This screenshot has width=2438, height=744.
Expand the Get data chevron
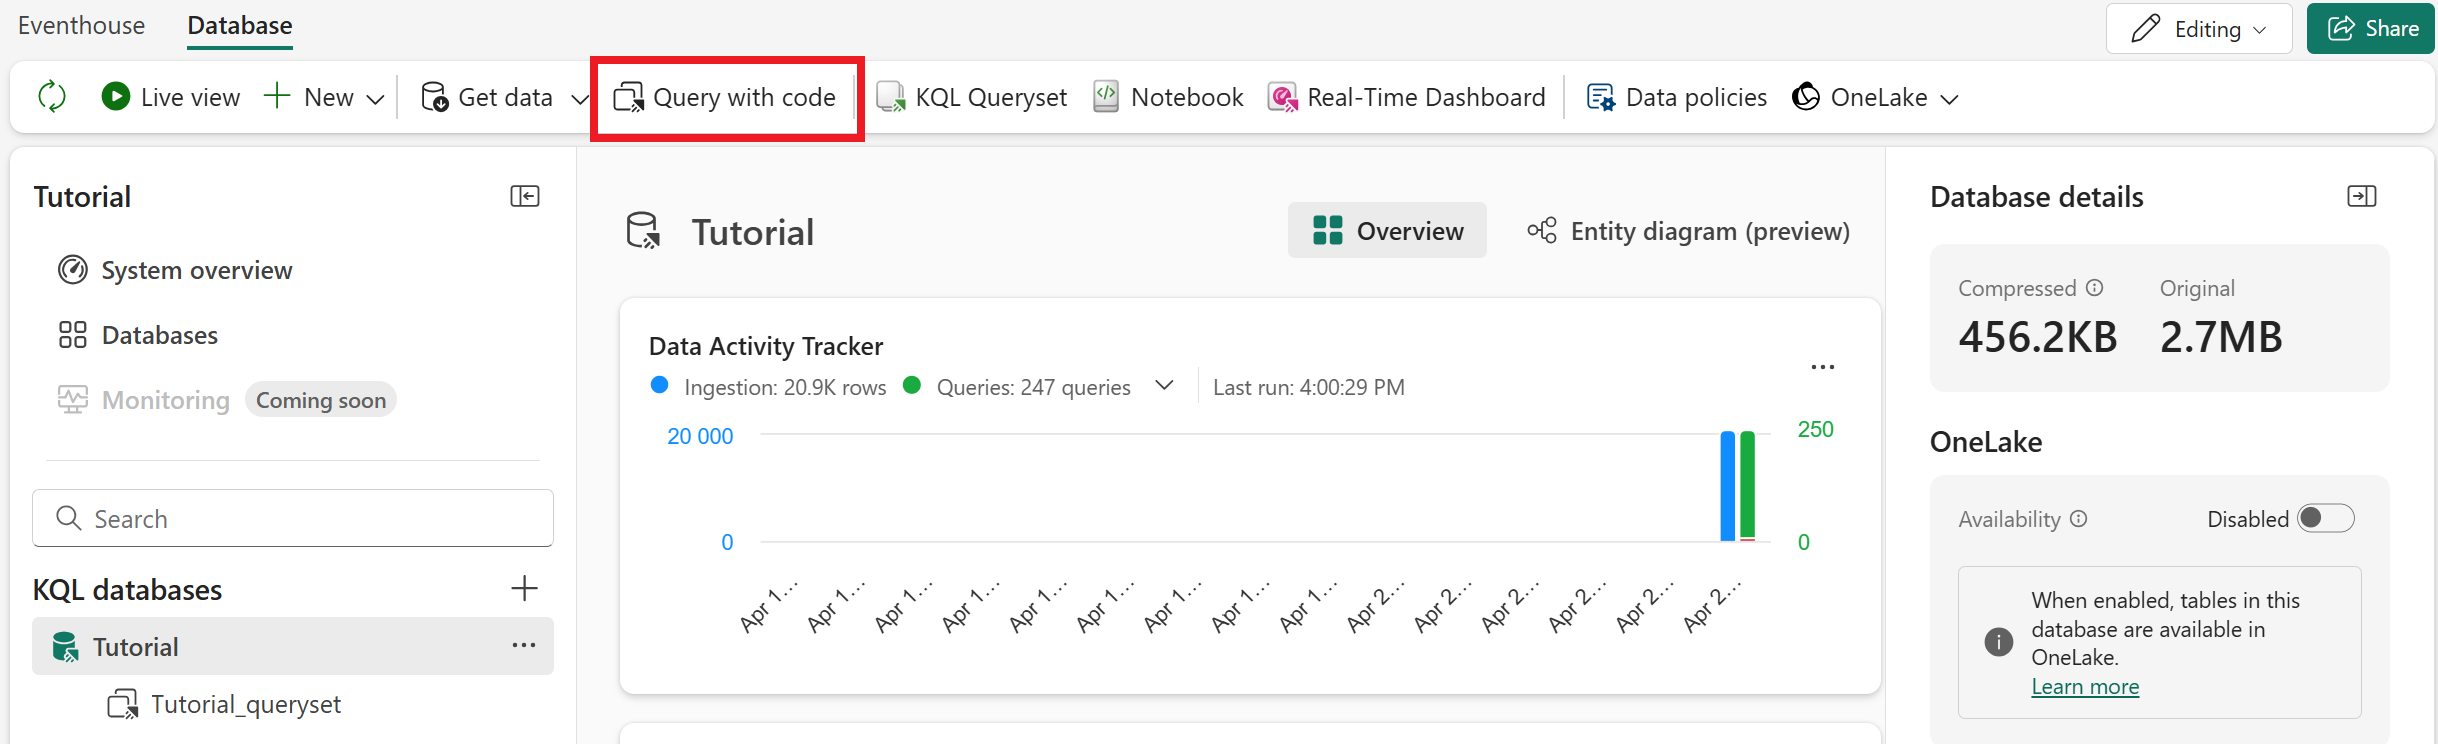pos(579,98)
